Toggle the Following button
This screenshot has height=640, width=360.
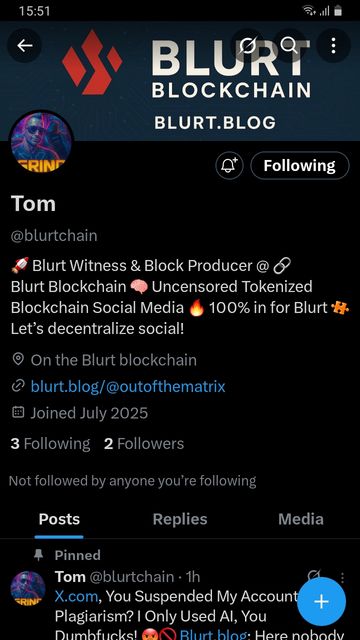pyautogui.click(x=300, y=166)
